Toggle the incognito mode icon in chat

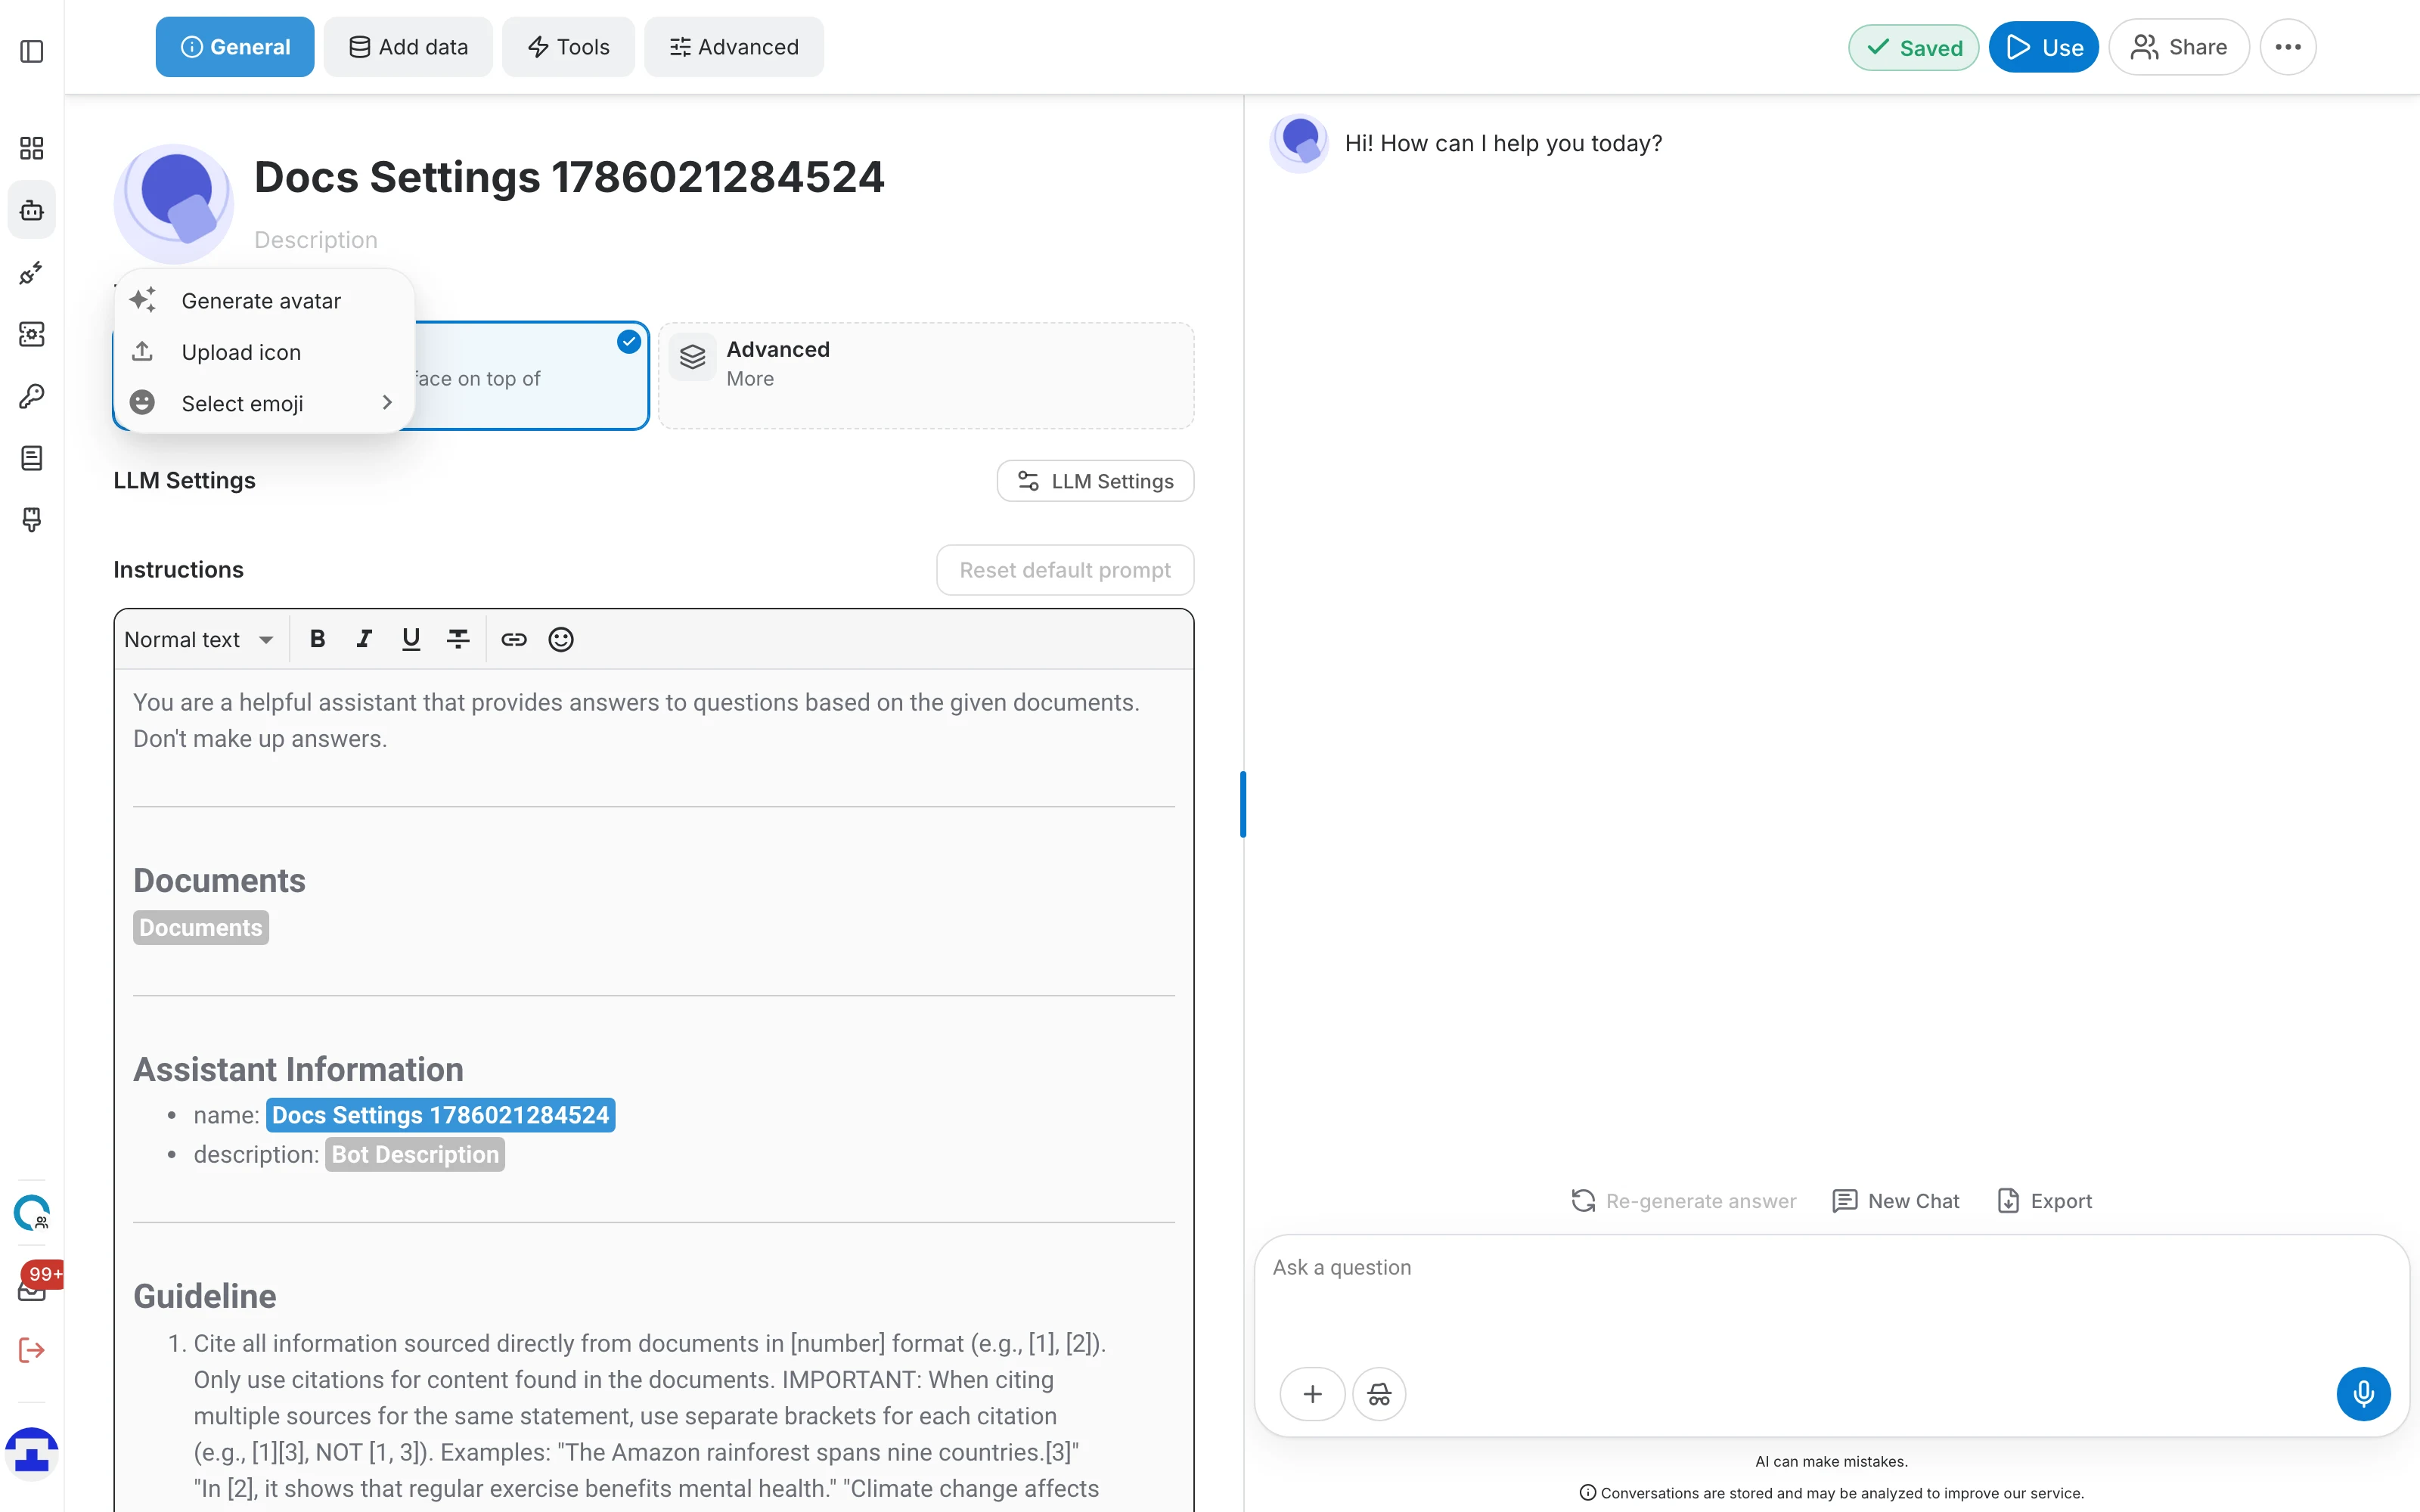(1379, 1393)
